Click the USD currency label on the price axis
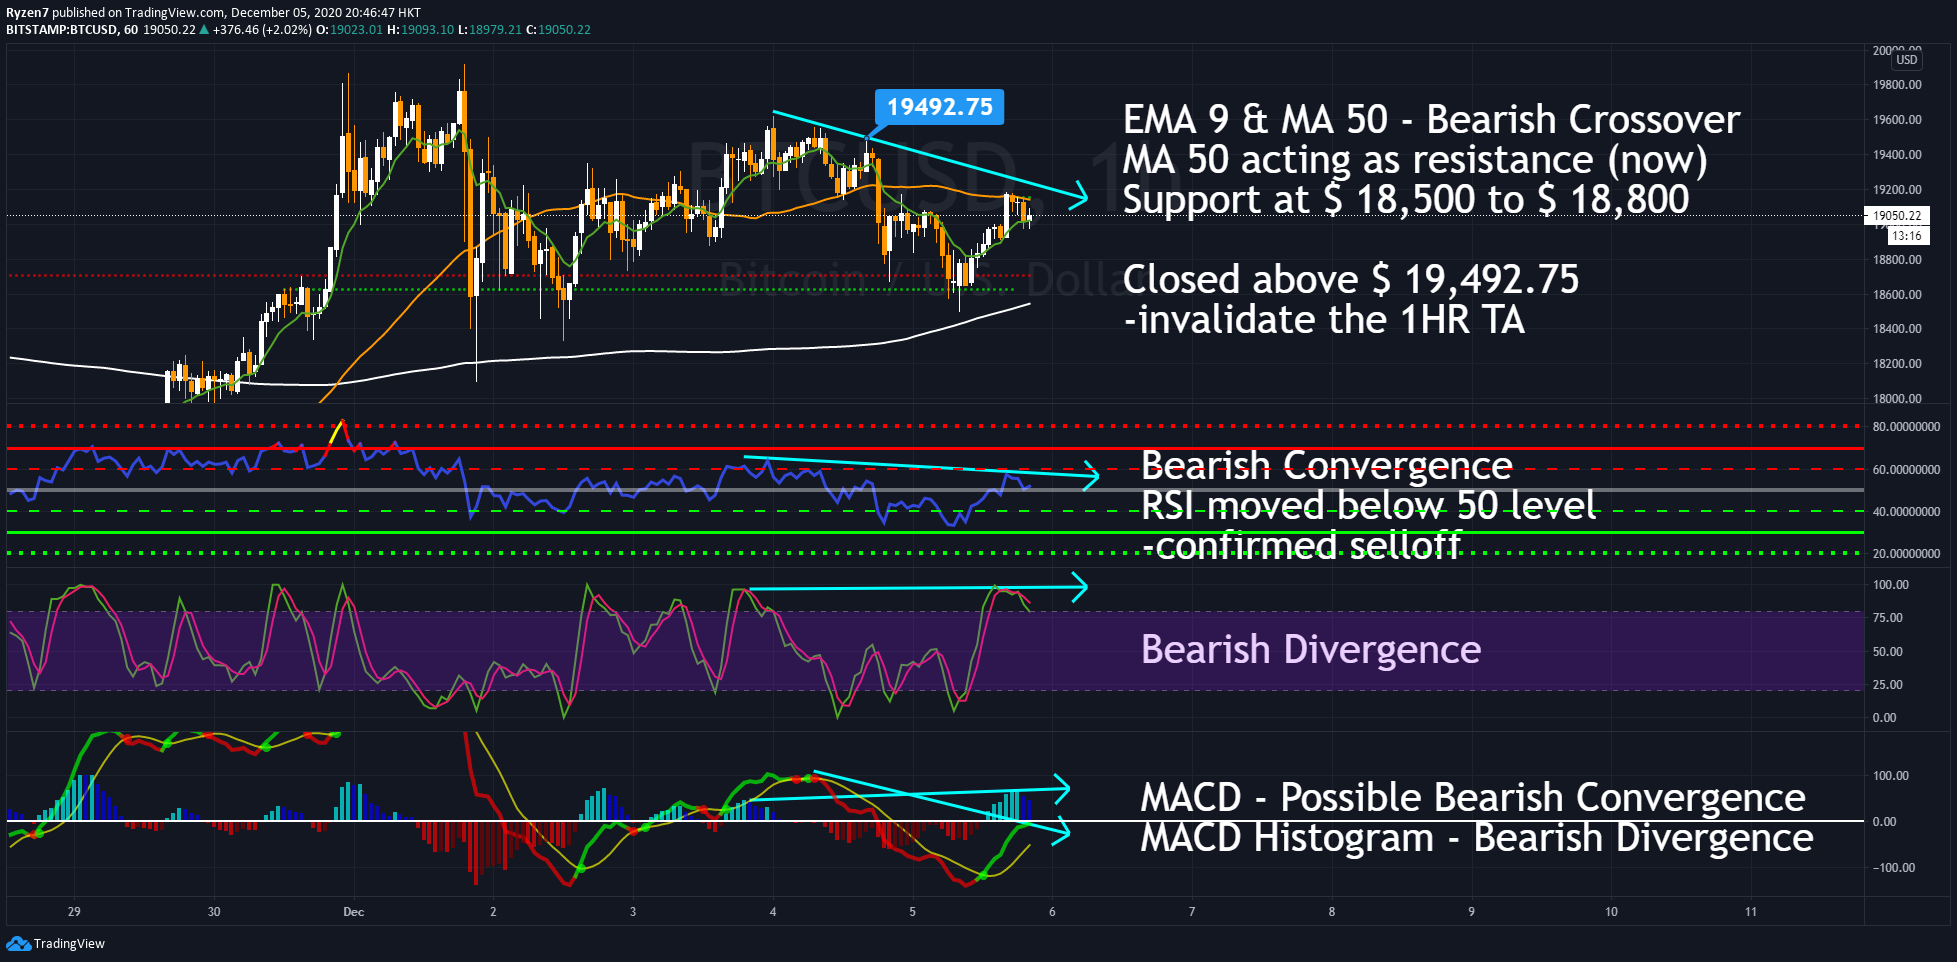The width and height of the screenshot is (1957, 962). coord(1907,60)
